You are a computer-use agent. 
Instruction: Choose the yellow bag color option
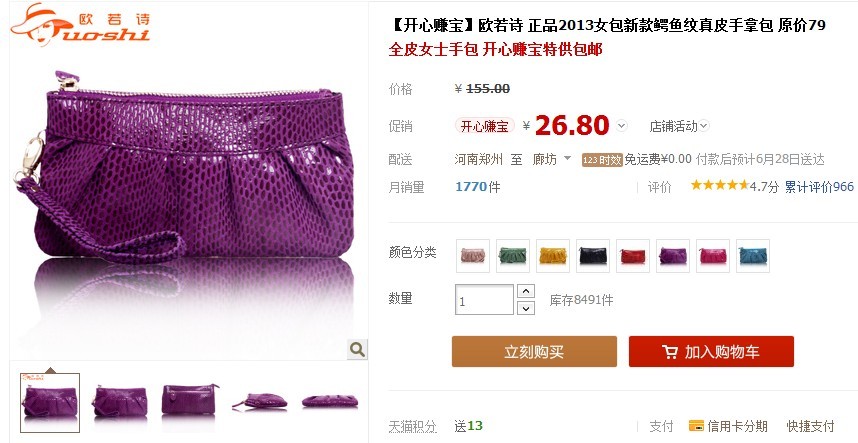[553, 256]
